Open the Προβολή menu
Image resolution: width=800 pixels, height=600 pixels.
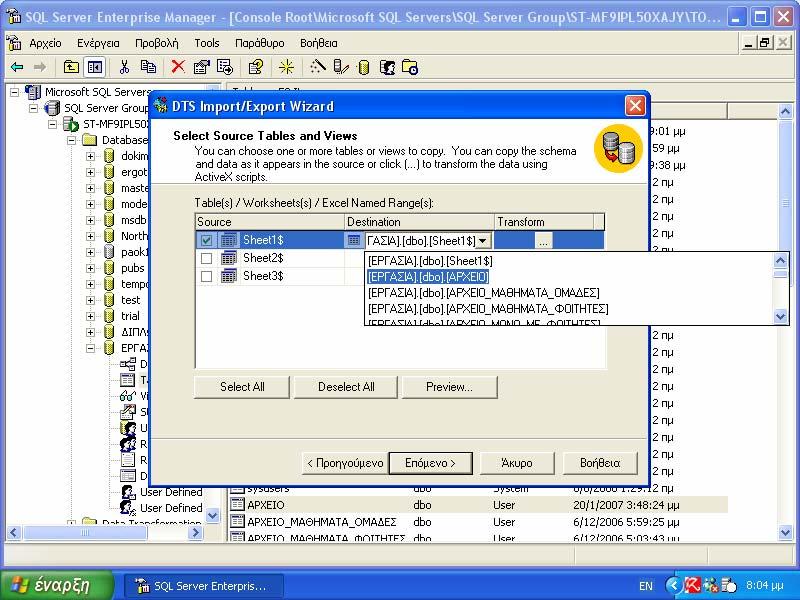coord(157,43)
